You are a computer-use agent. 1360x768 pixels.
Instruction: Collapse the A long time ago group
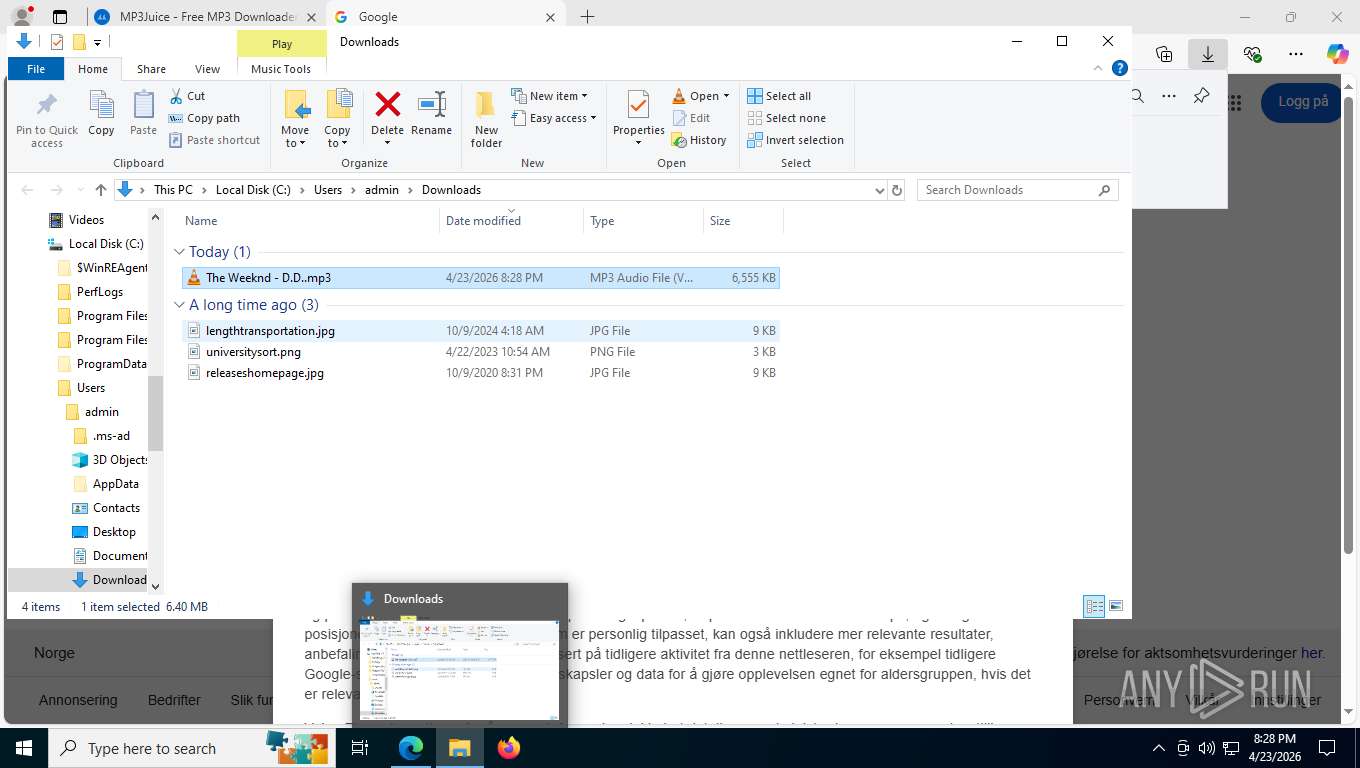pos(180,305)
